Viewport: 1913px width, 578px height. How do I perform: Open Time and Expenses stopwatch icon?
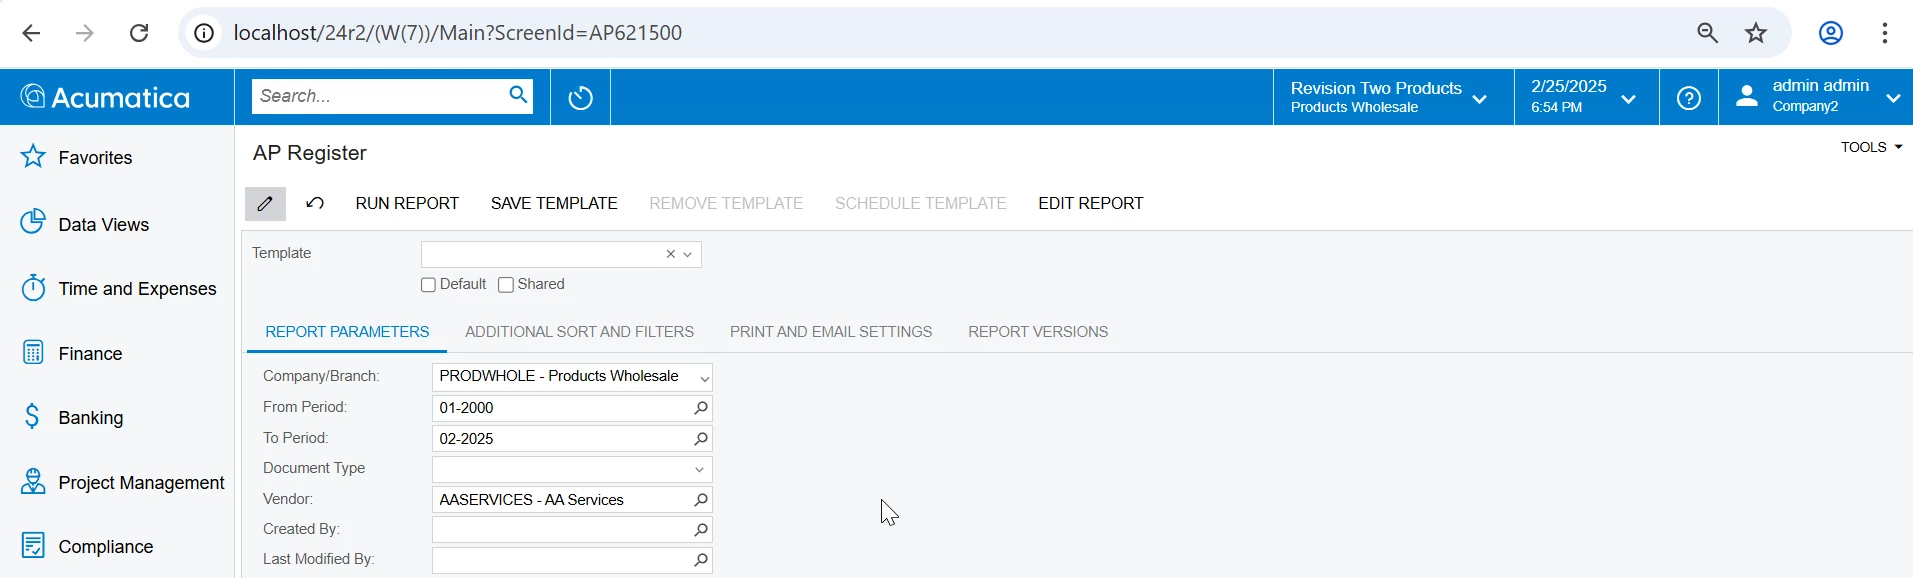click(x=33, y=288)
